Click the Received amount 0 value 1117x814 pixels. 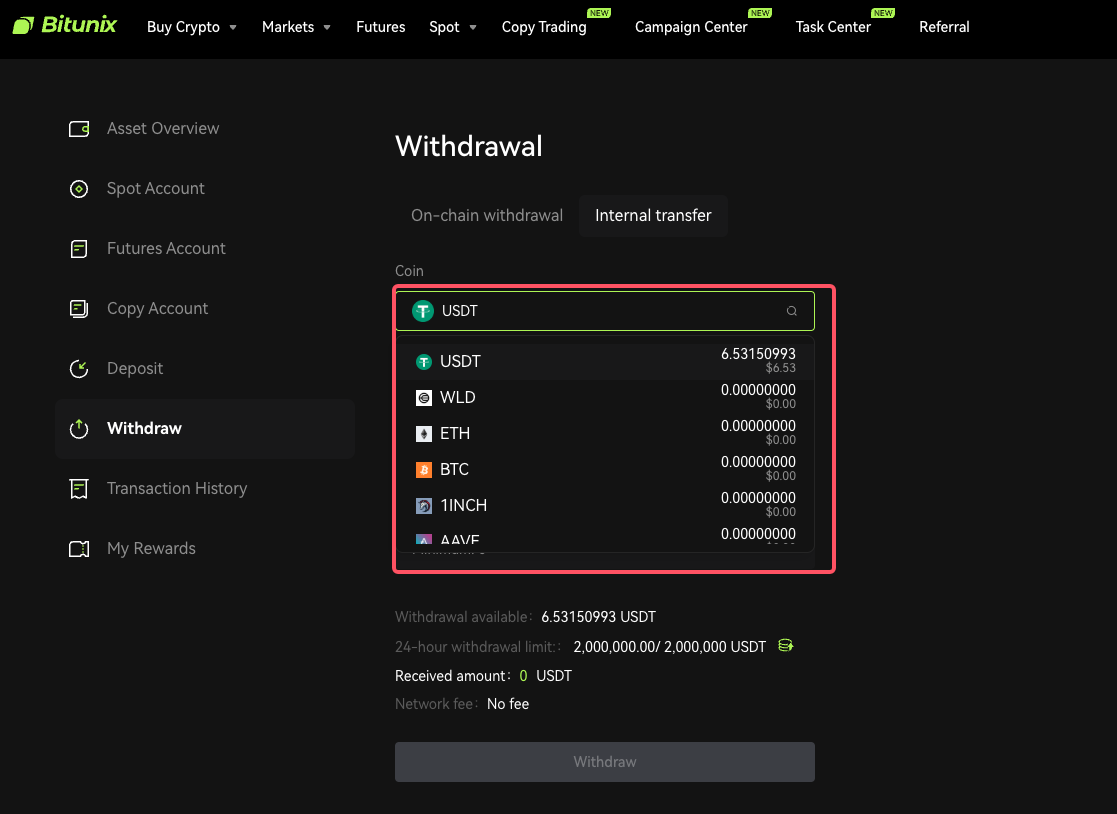(524, 677)
